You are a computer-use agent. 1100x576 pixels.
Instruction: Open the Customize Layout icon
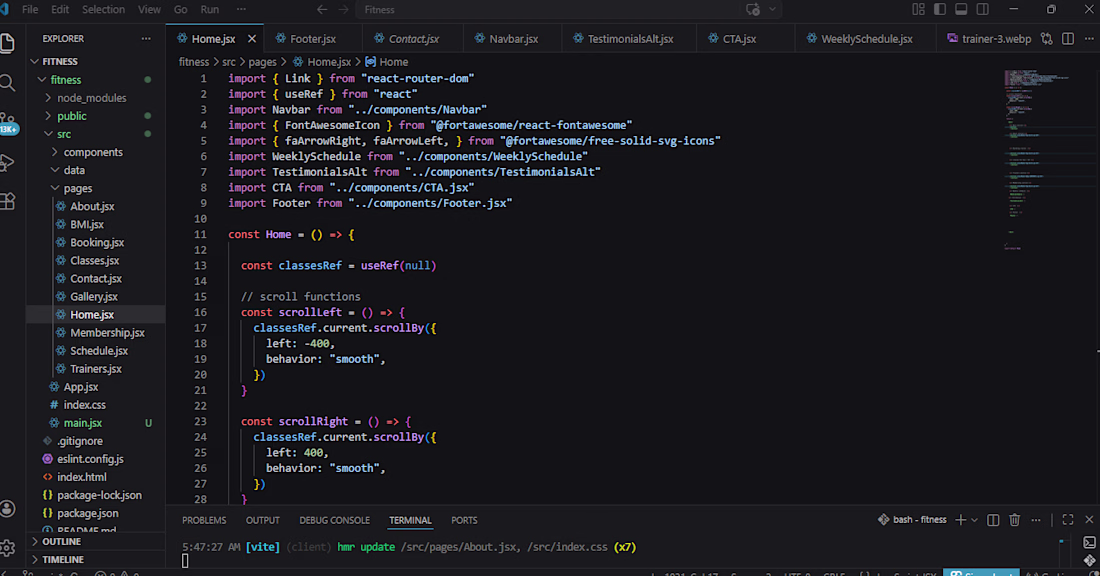click(918, 9)
